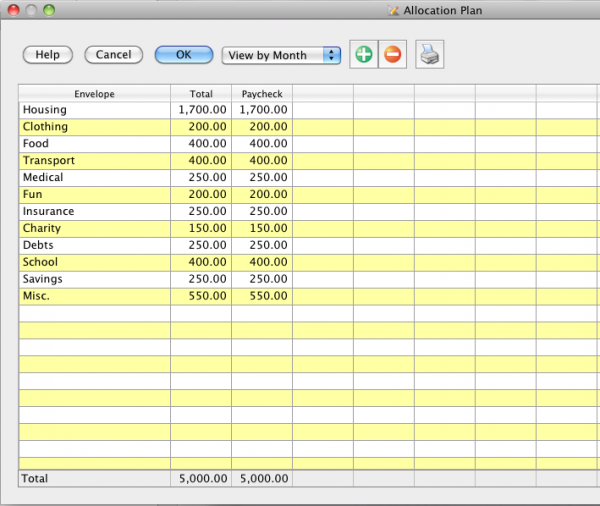Viewport: 600px width, 506px height.
Task: Click the Charity paycheck amount 150.00
Action: [262, 228]
